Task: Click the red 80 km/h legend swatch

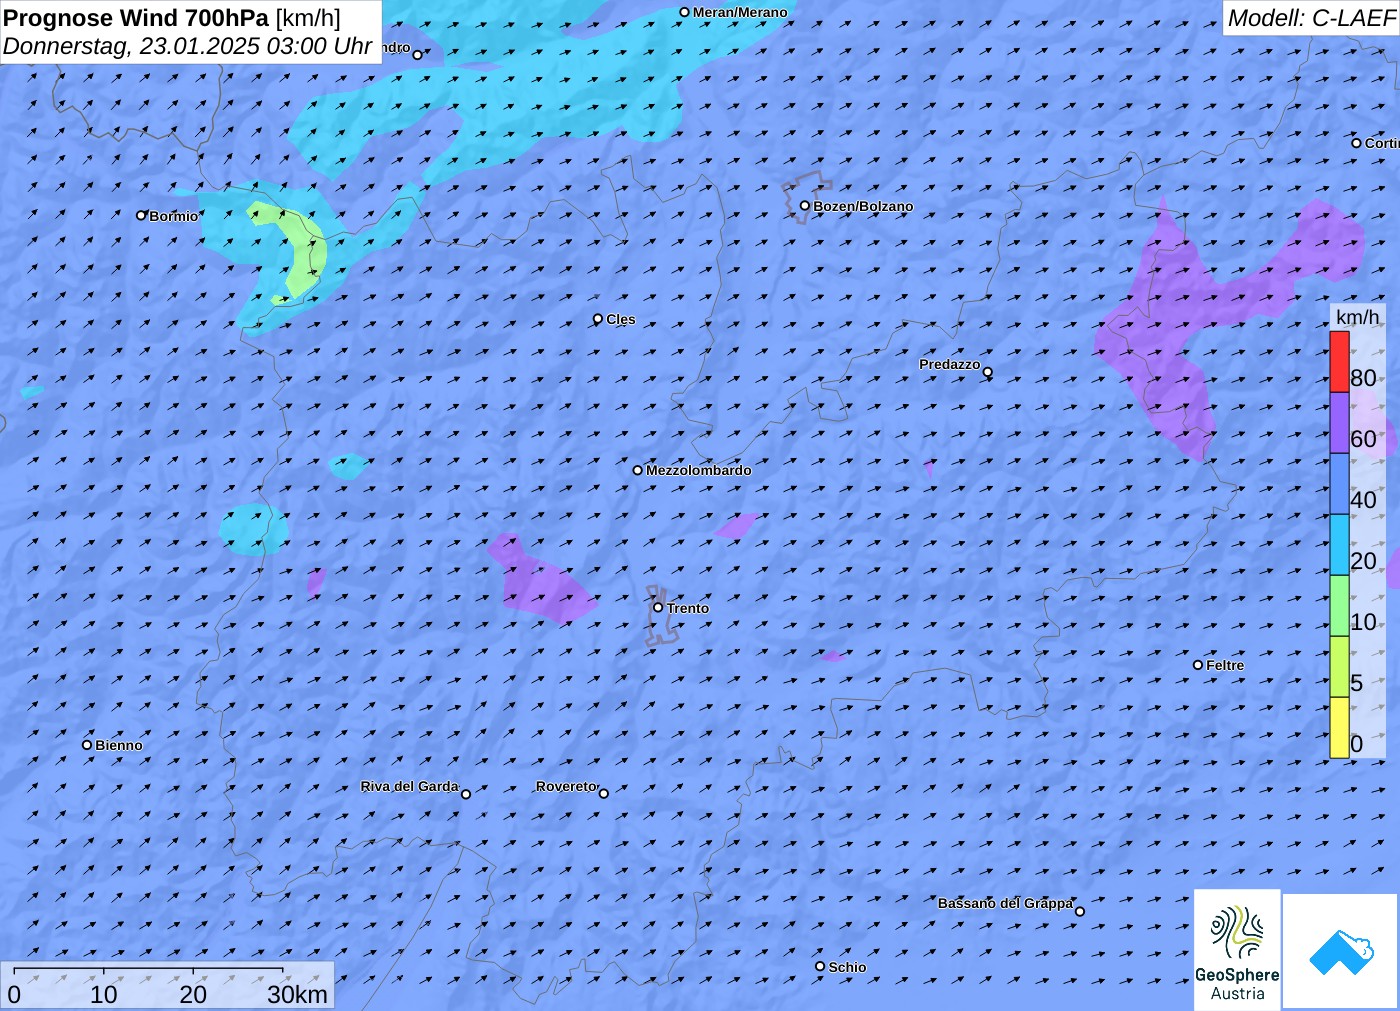Action: (x=1339, y=361)
